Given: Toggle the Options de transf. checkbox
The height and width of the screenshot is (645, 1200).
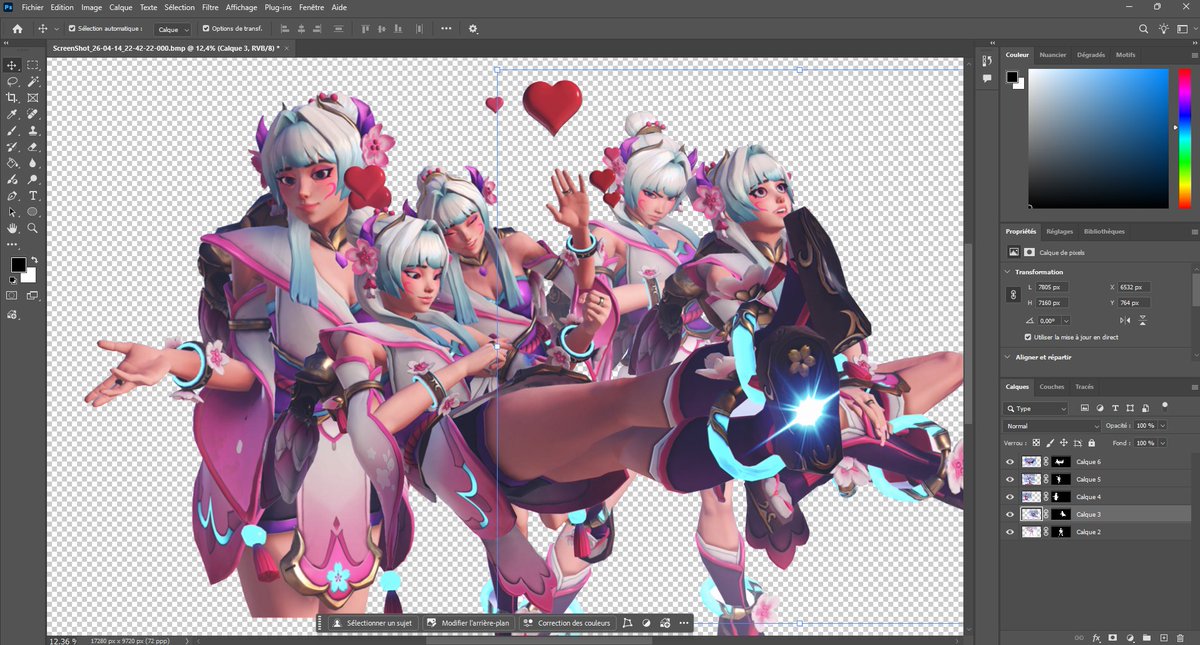Looking at the screenshot, I should (206, 29).
